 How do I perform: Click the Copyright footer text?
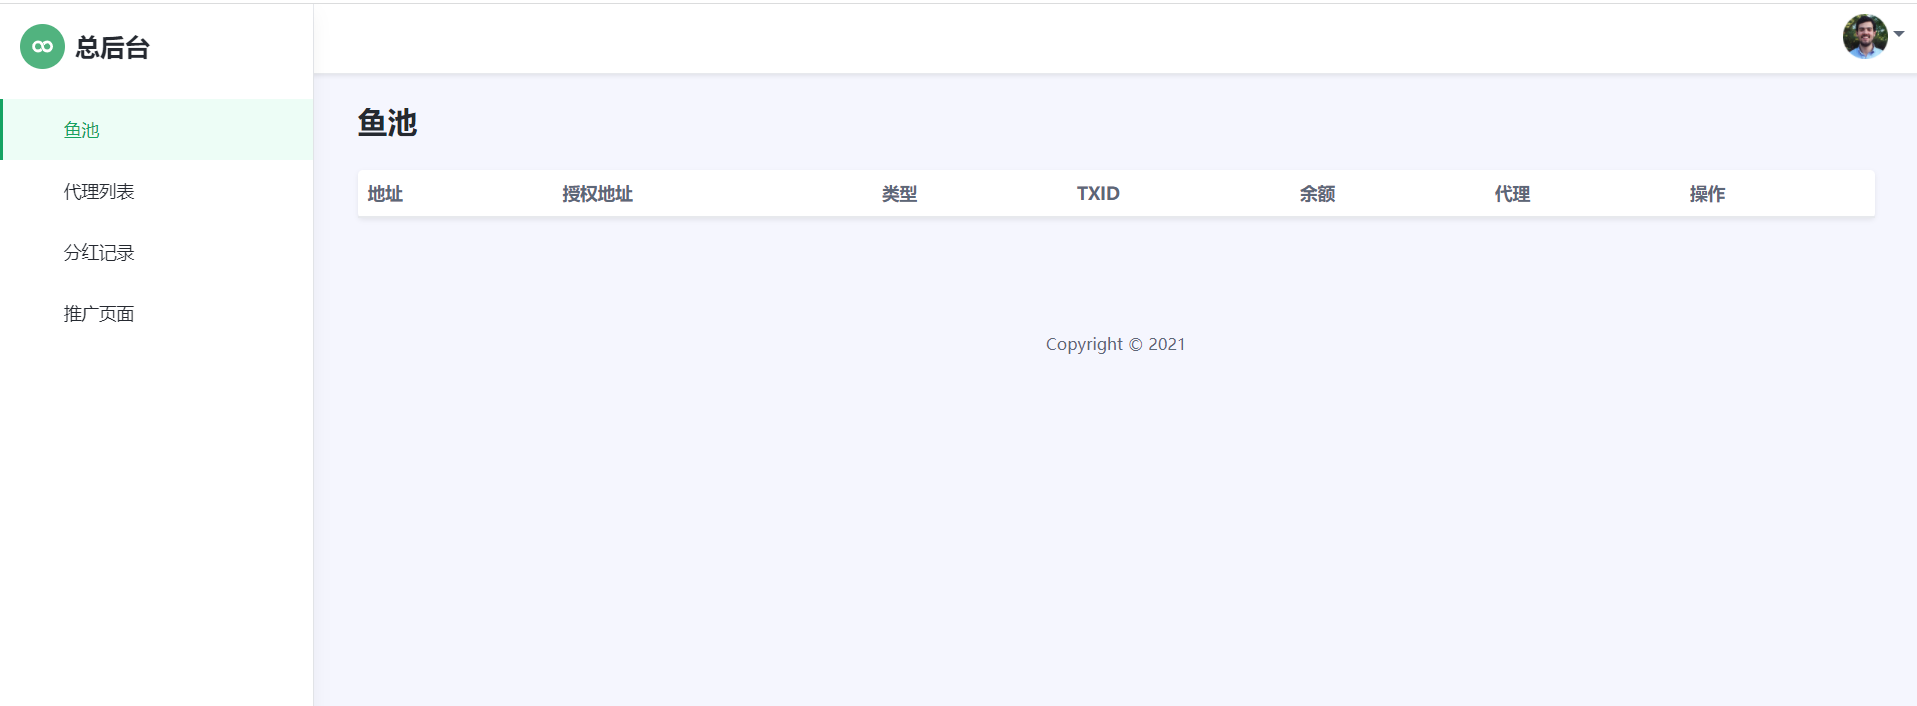[x=1084, y=344]
